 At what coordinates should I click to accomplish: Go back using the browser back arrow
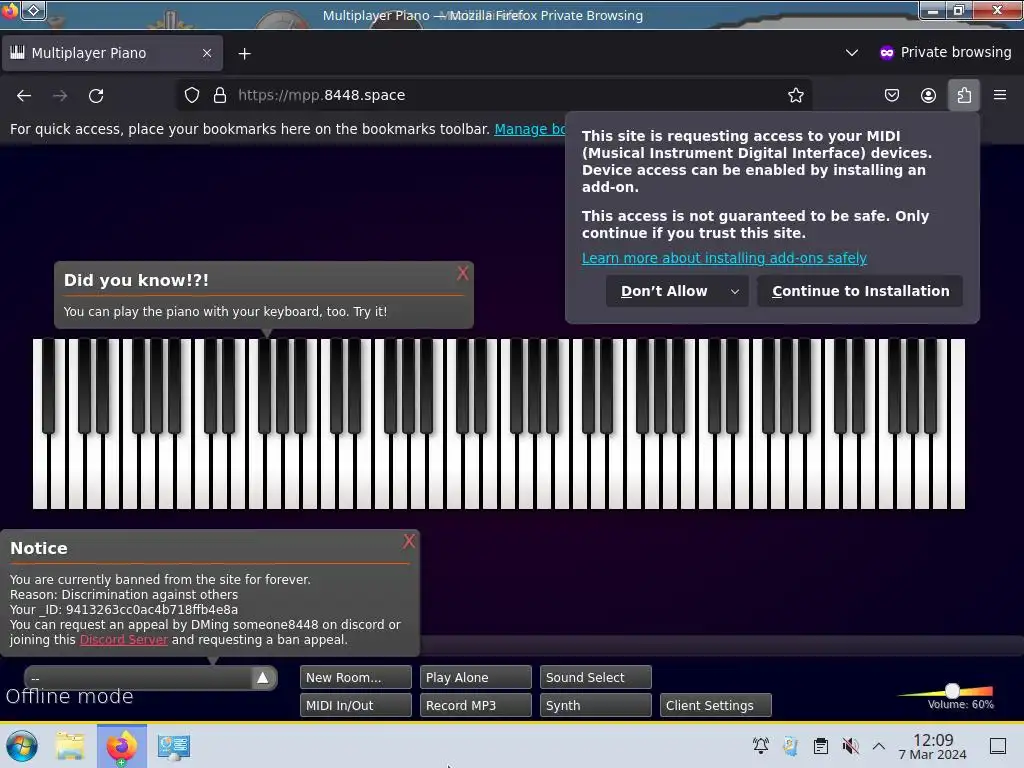point(24,95)
